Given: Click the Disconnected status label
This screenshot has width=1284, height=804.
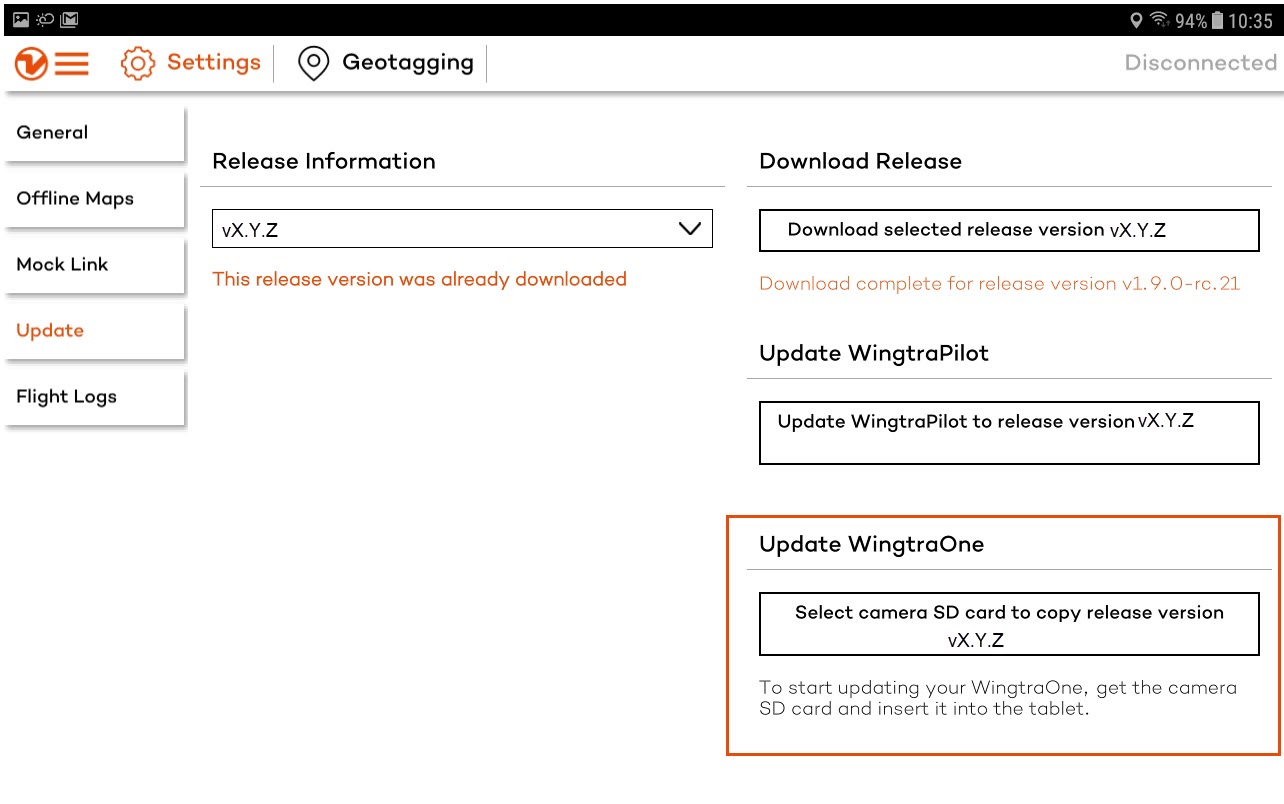Looking at the screenshot, I should tap(1199, 62).
